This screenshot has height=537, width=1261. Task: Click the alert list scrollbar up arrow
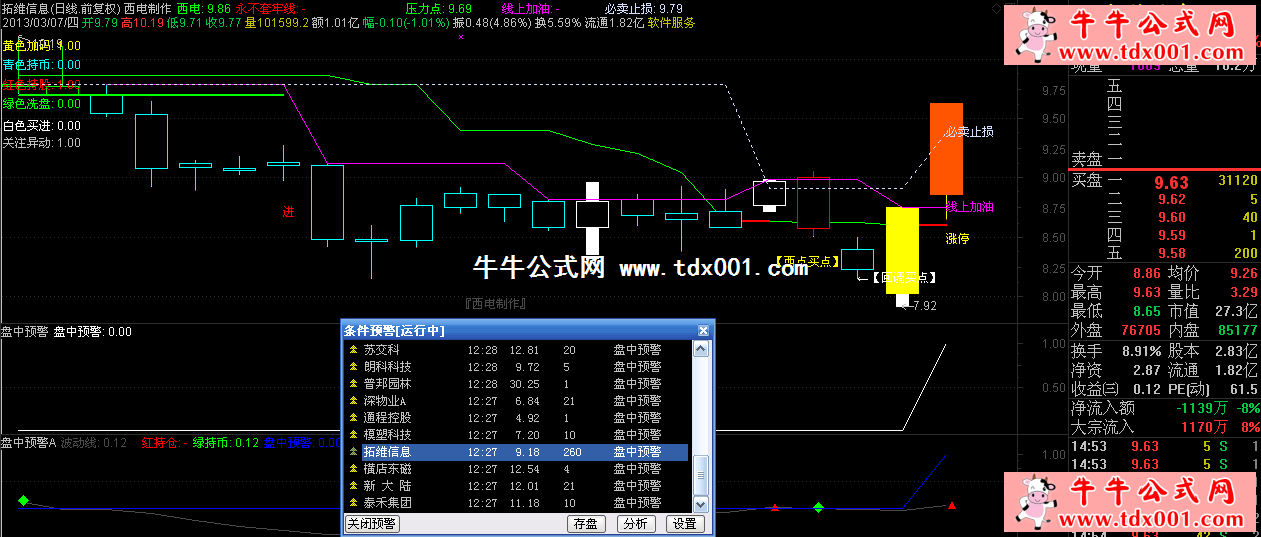(x=701, y=349)
